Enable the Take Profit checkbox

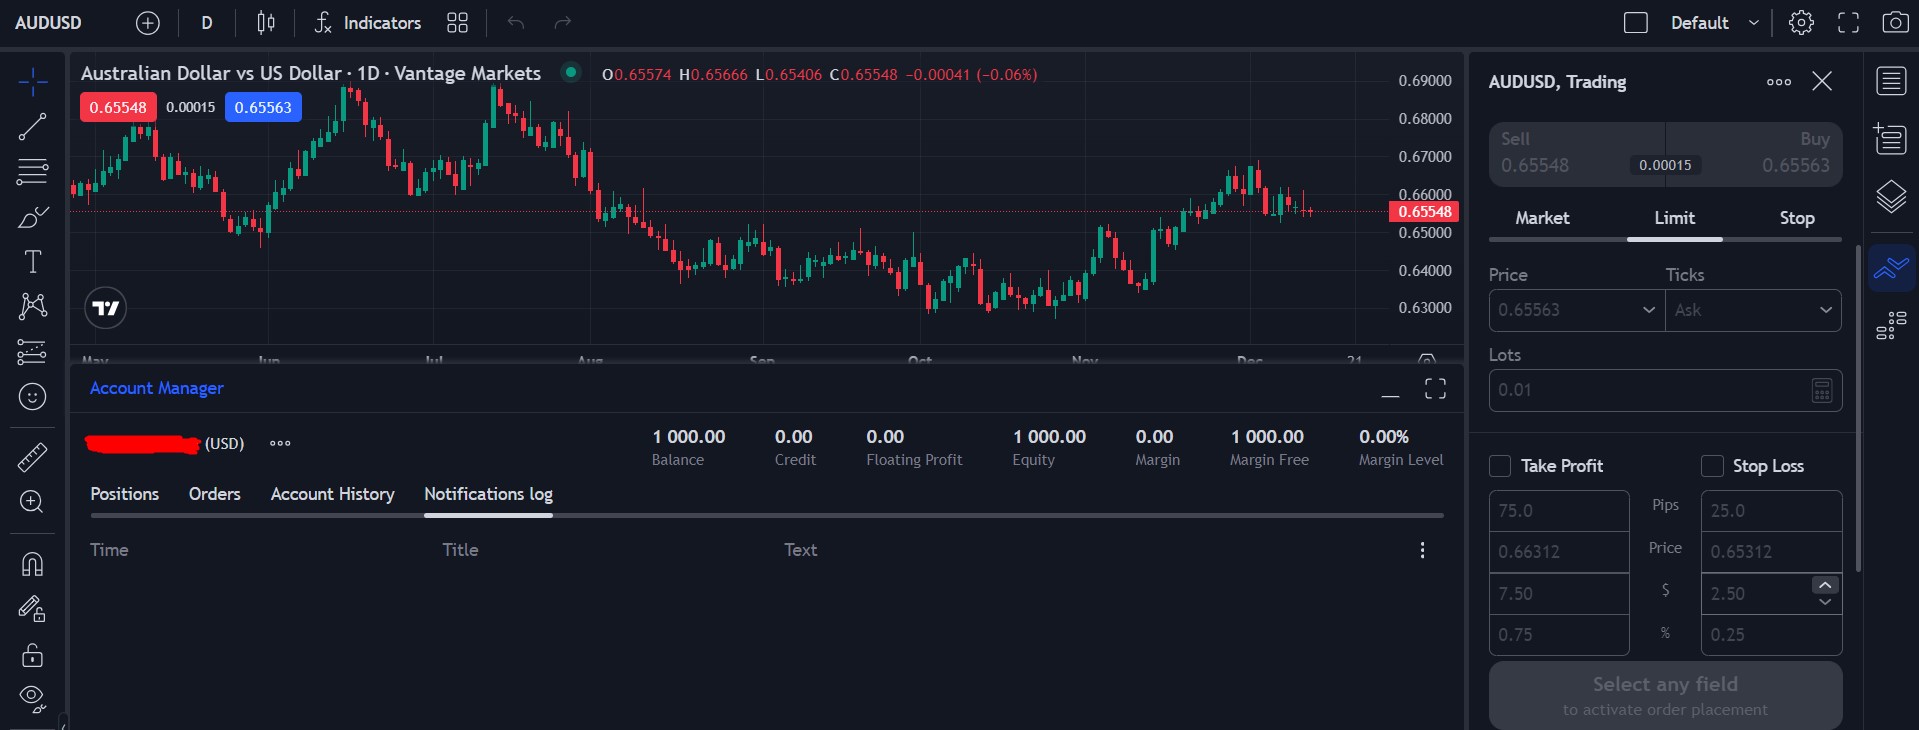click(x=1500, y=466)
